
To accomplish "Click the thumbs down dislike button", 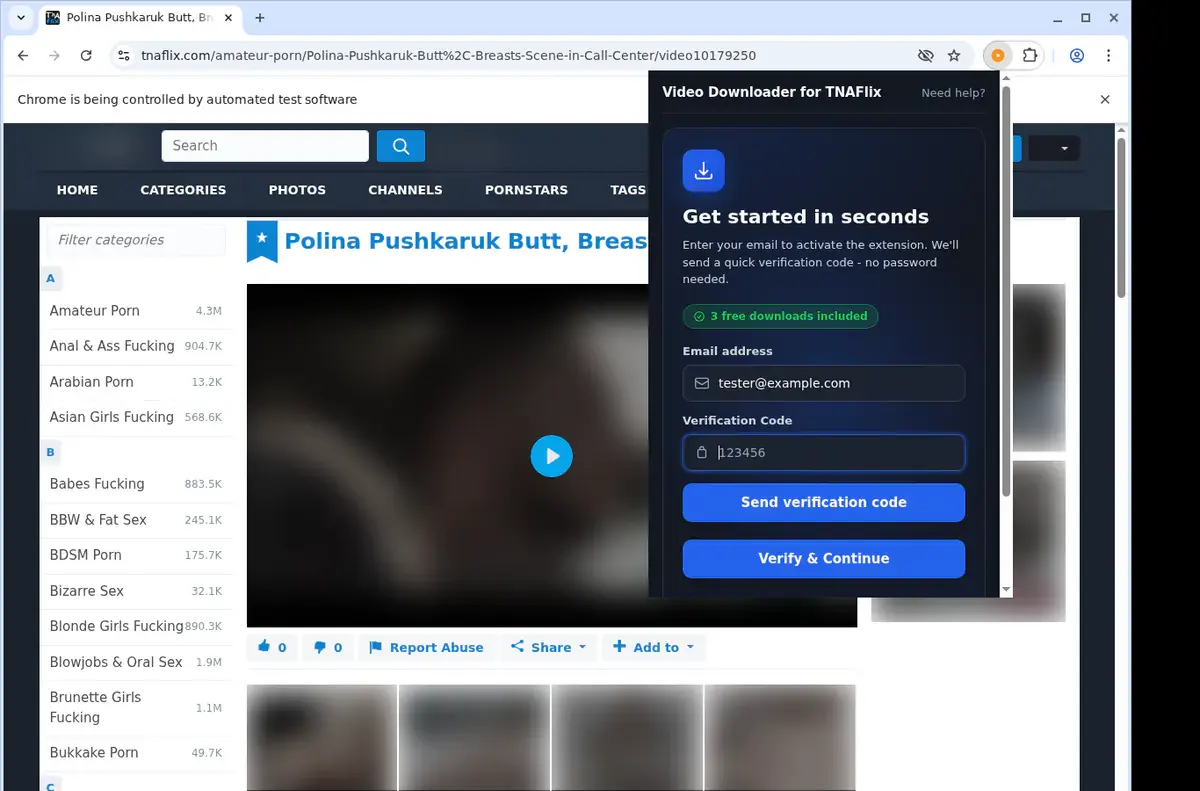I will pos(328,647).
